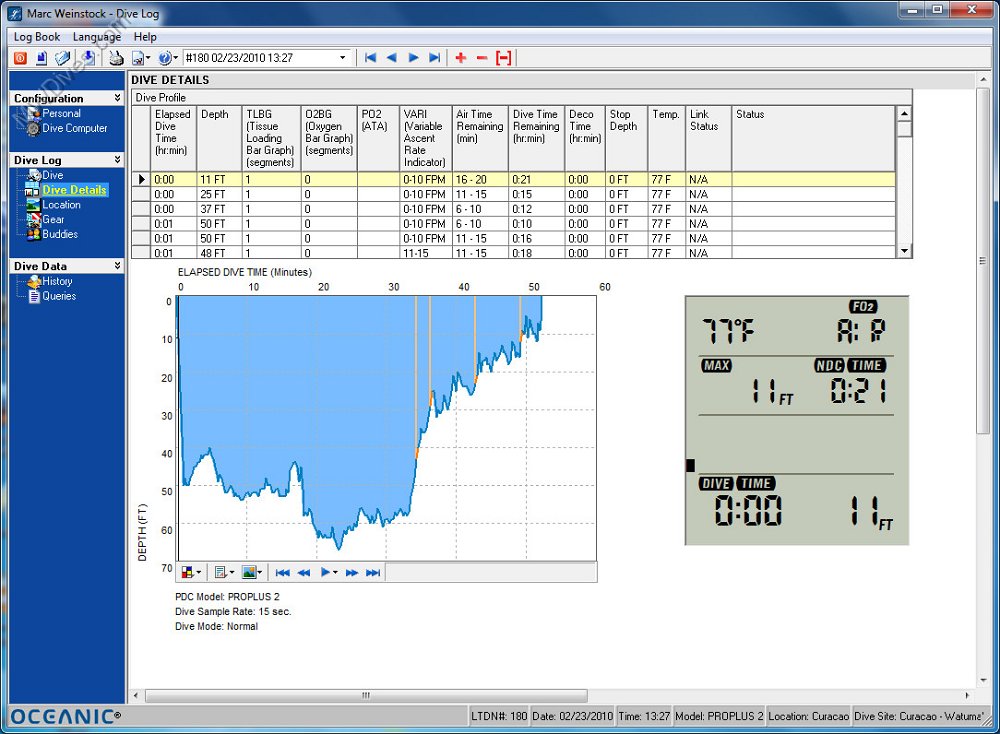This screenshot has height=734, width=1000.
Task: Select Dive under Dive Log
Action: point(52,175)
